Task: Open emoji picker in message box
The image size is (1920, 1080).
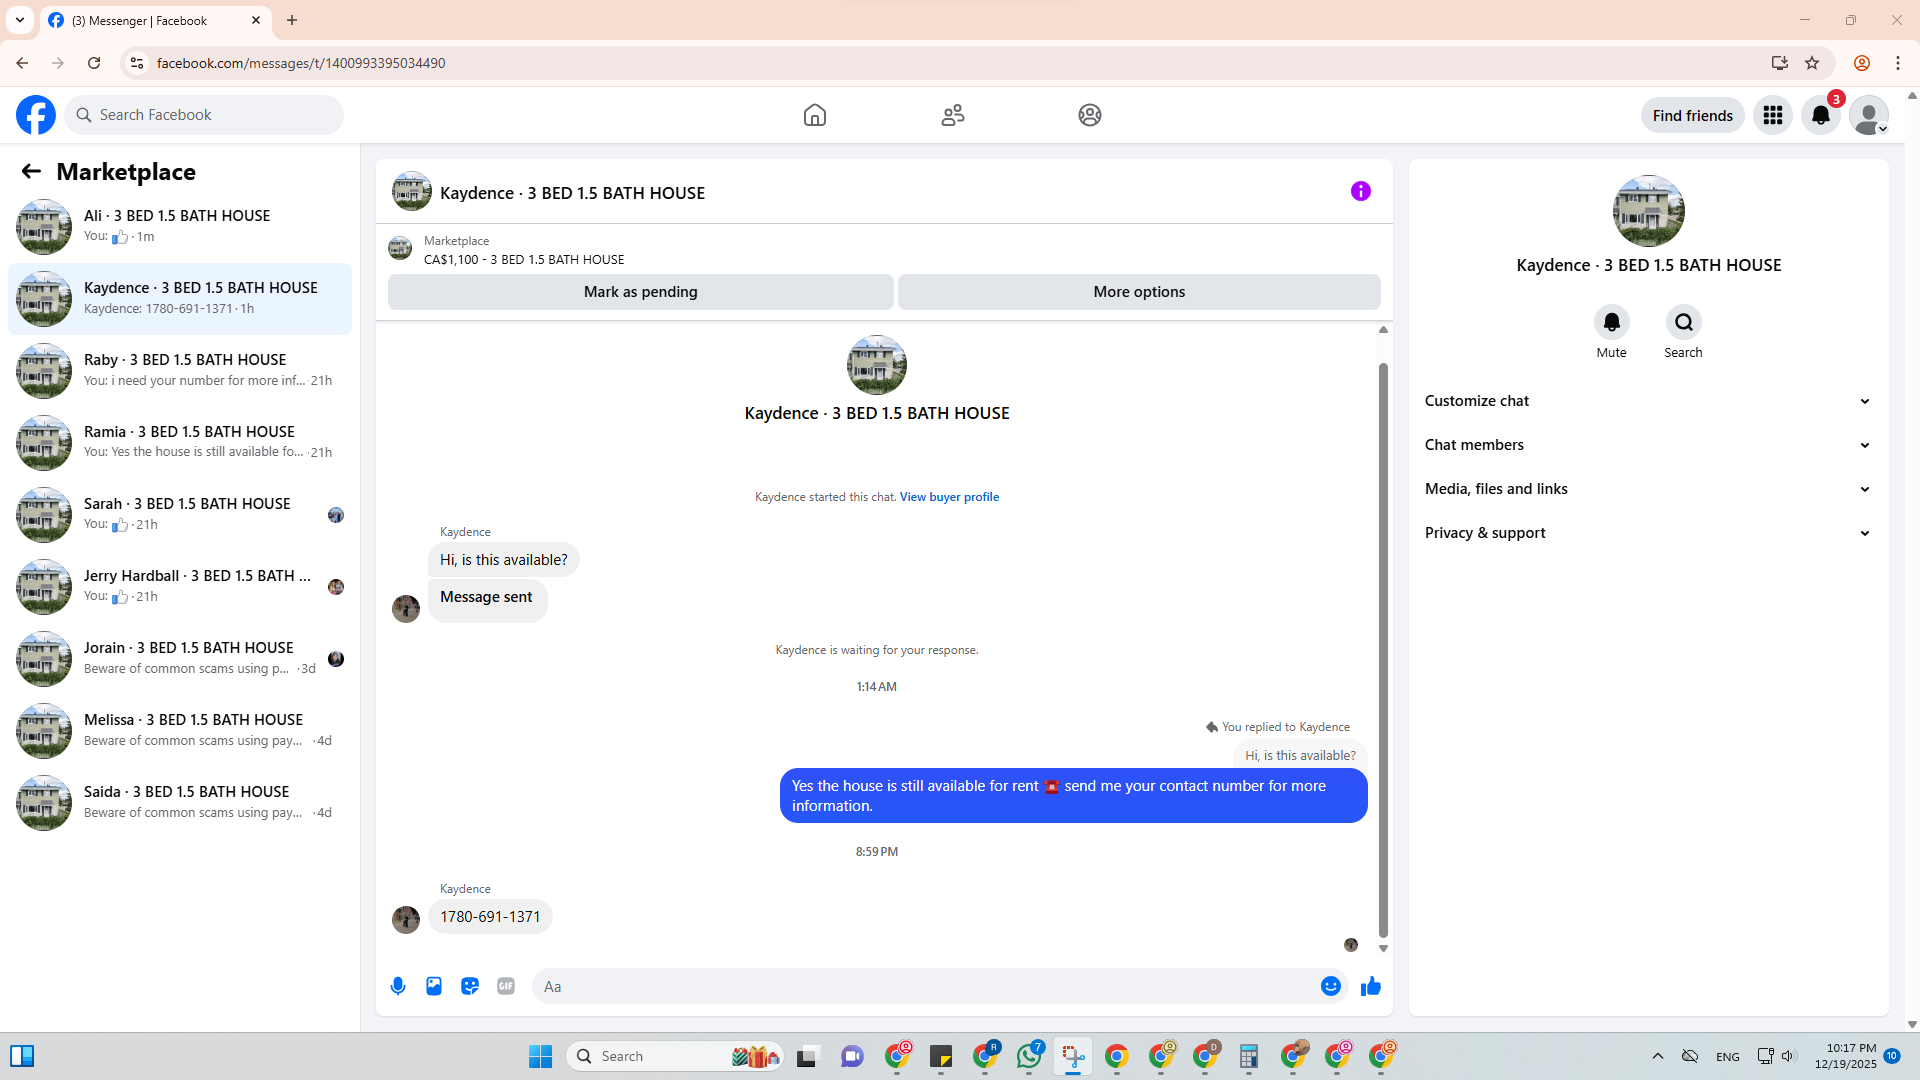Action: (x=1330, y=986)
